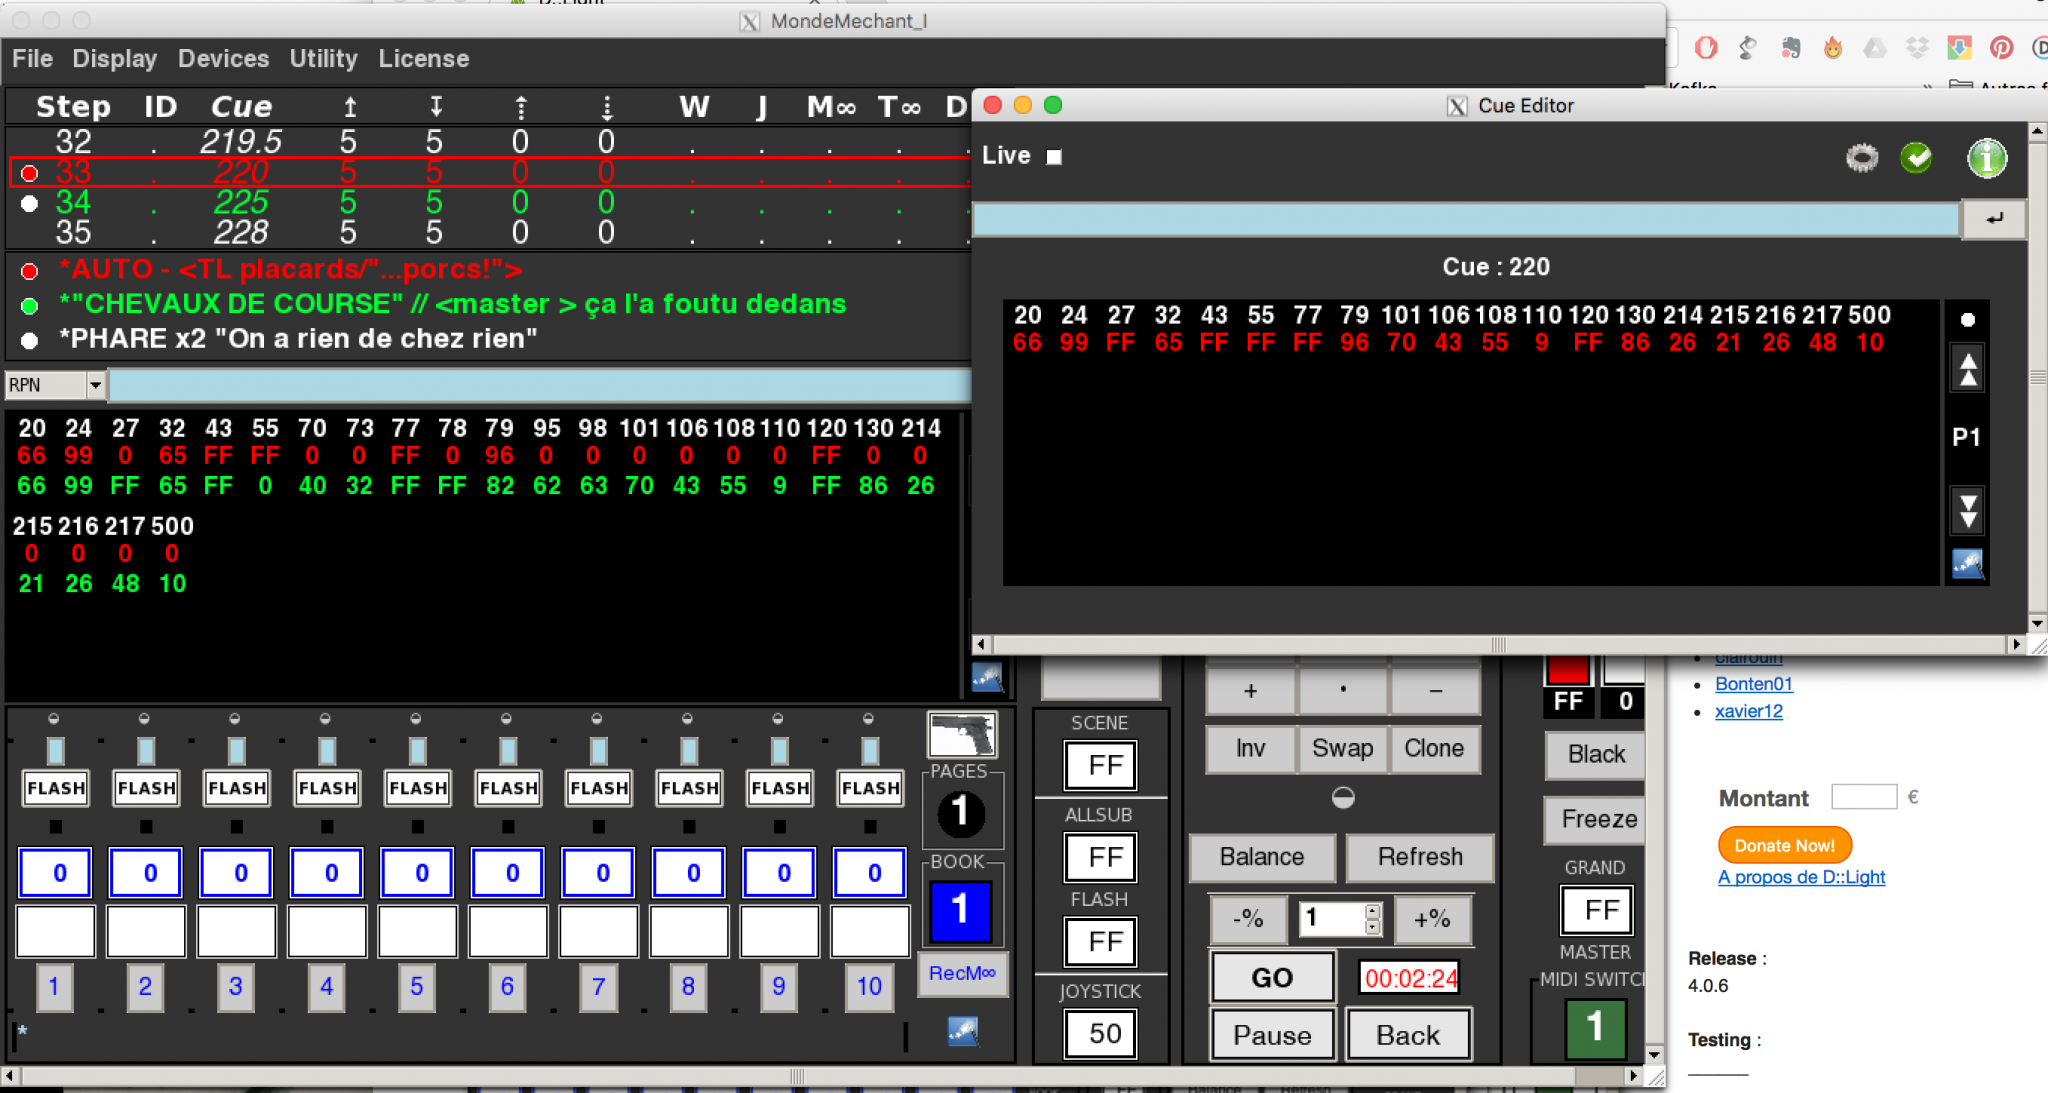Open the Utility menu
The image size is (2048, 1093).
pos(323,59)
